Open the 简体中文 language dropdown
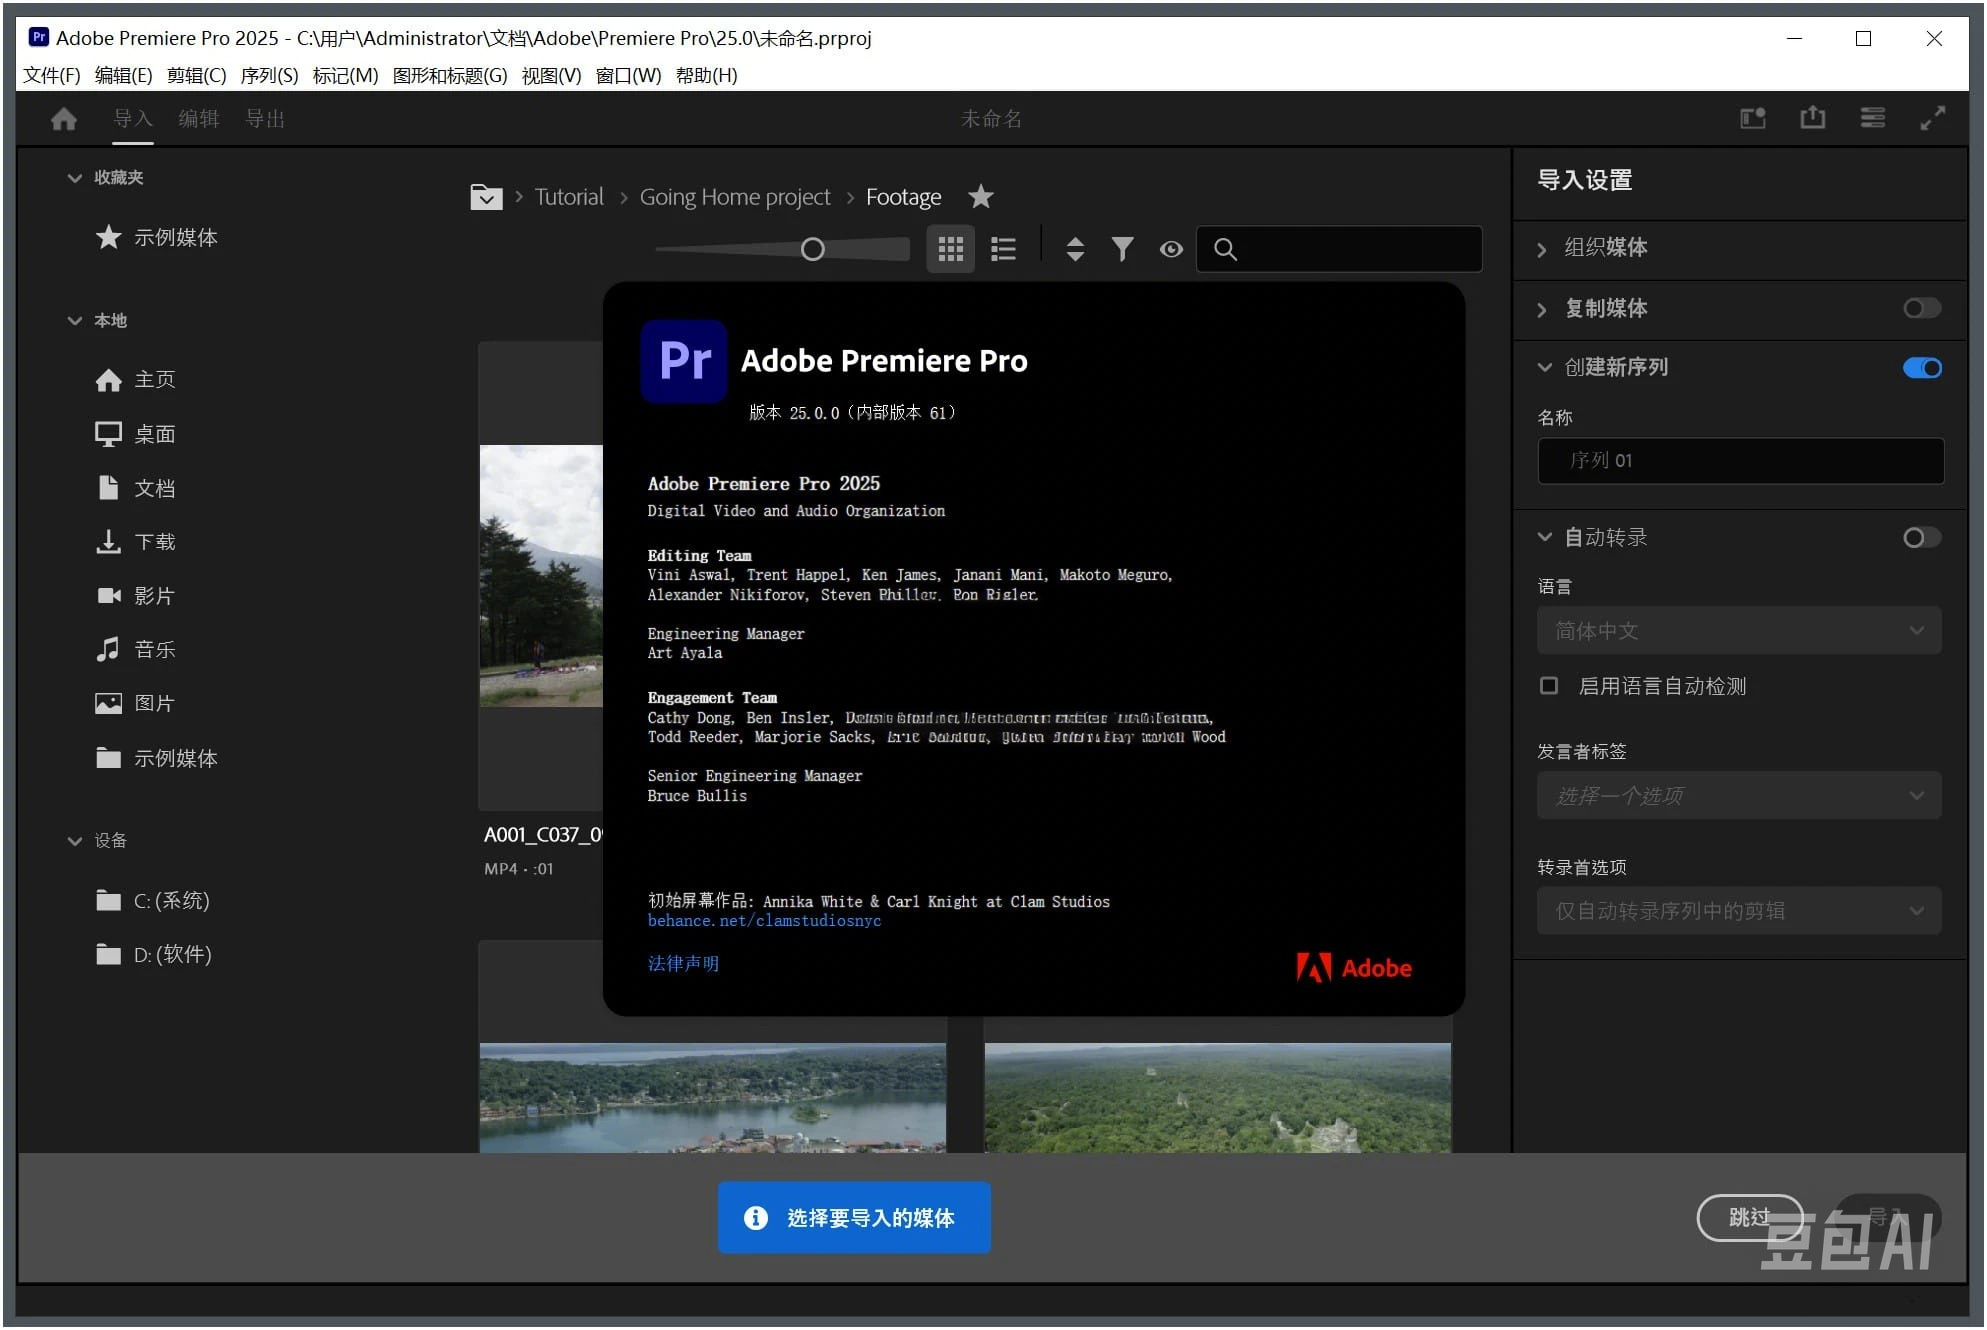Screen dimensions: 1987x1330 click(x=1740, y=631)
